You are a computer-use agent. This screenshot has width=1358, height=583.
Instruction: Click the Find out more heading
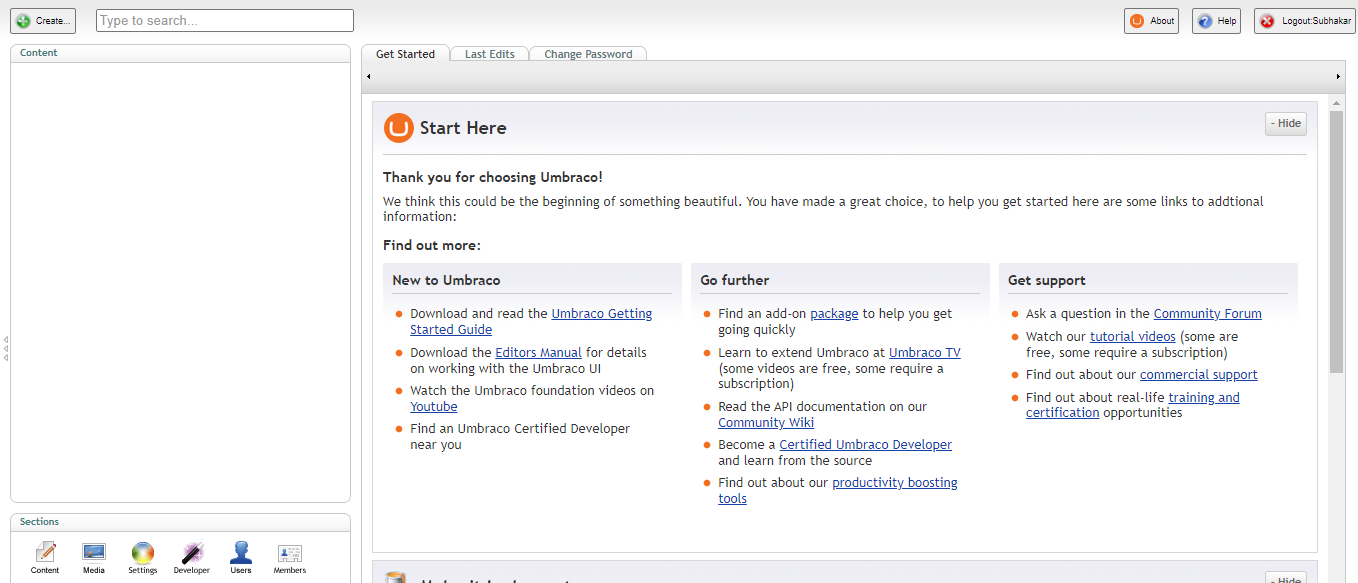click(x=432, y=245)
